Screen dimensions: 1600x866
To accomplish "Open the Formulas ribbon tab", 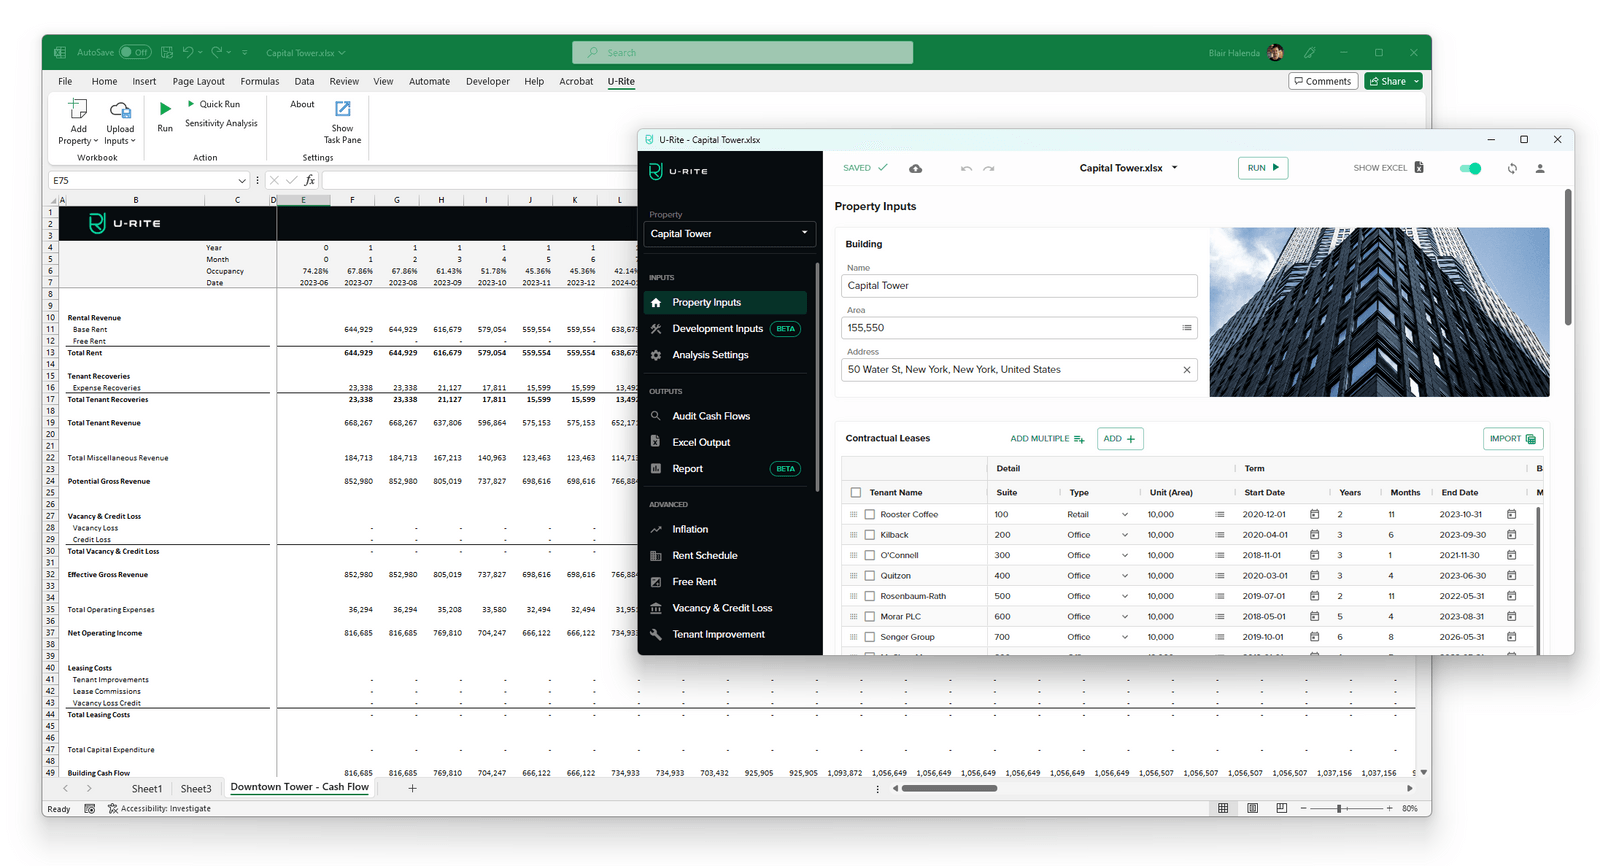I will click(x=259, y=81).
